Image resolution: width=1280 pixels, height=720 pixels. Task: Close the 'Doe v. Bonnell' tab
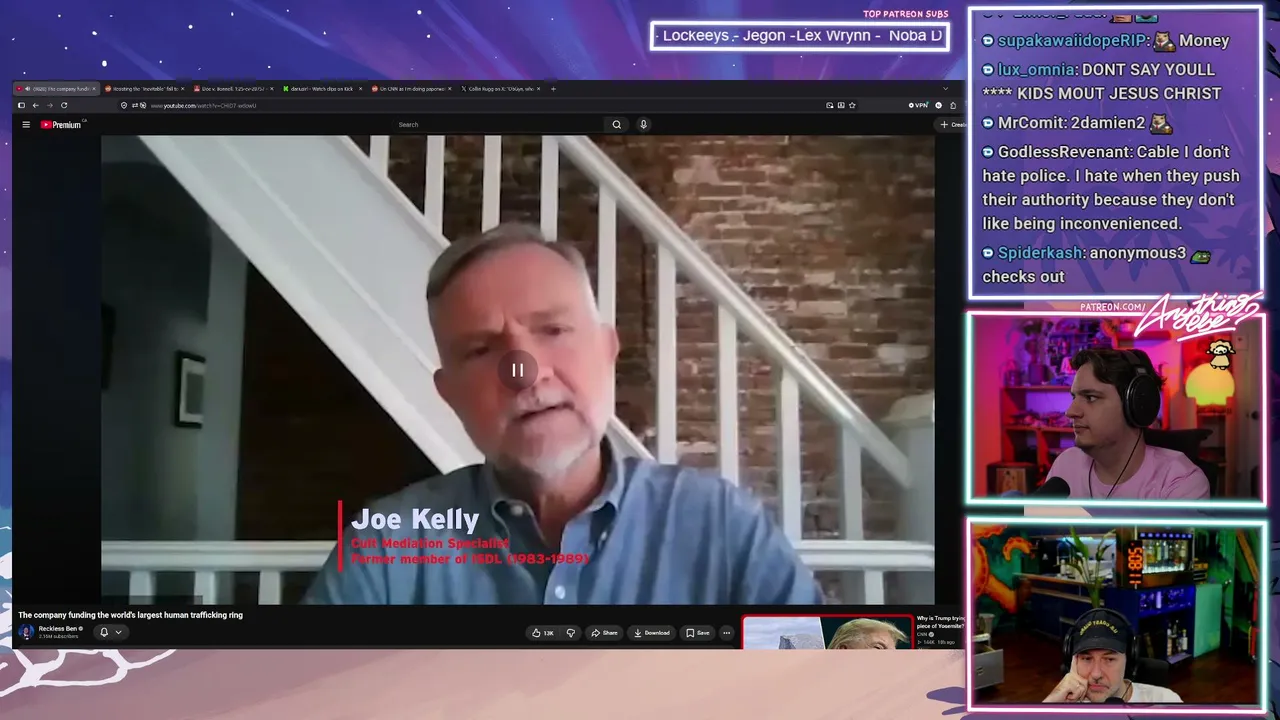[x=271, y=89]
